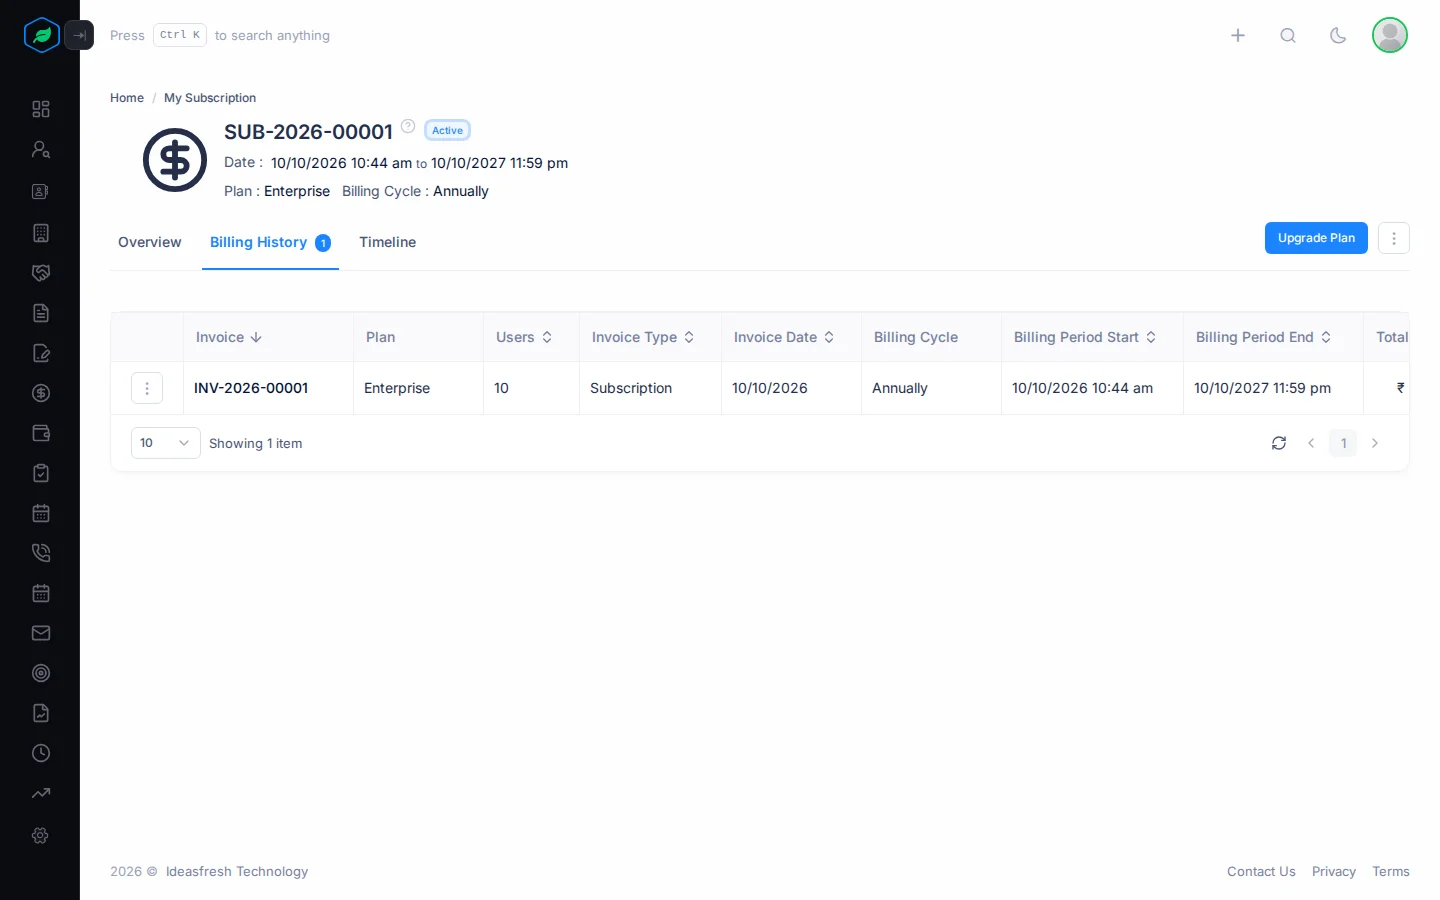Open the building/companies sidebar icon
The image size is (1440, 900).
(41, 233)
